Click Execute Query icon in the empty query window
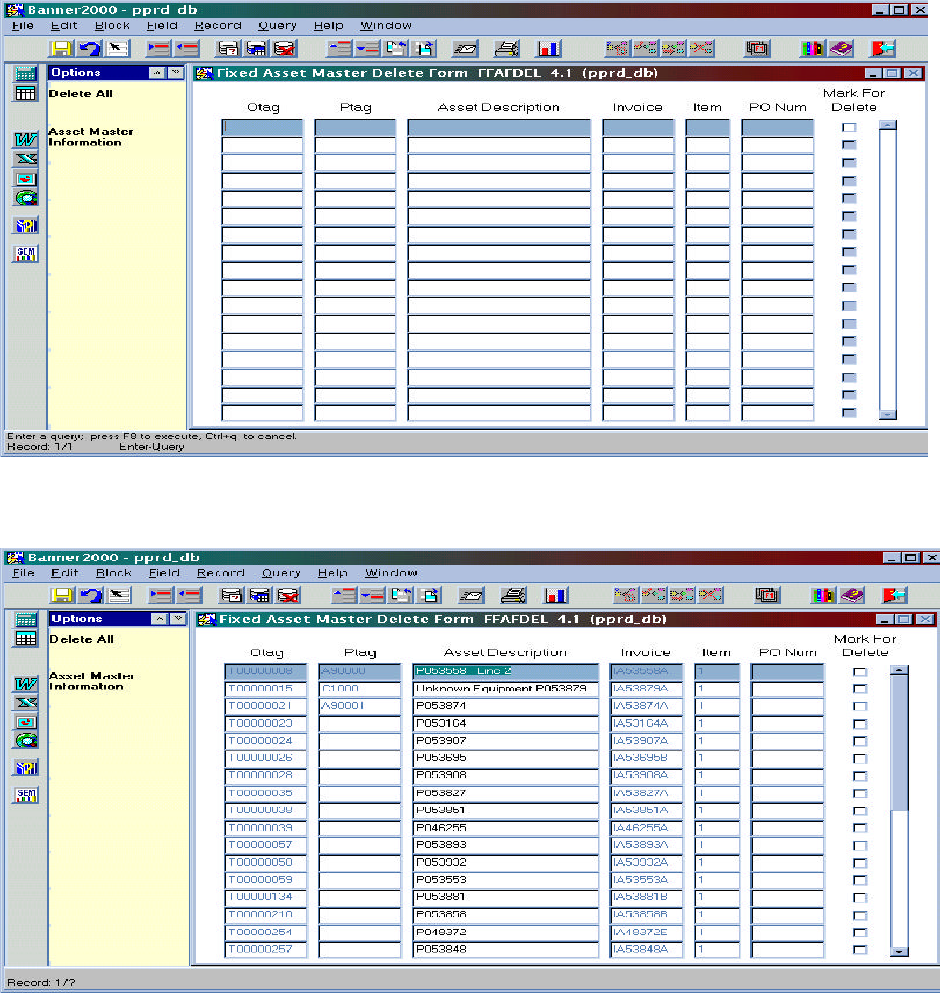This screenshot has height=993, width=940. click(256, 49)
